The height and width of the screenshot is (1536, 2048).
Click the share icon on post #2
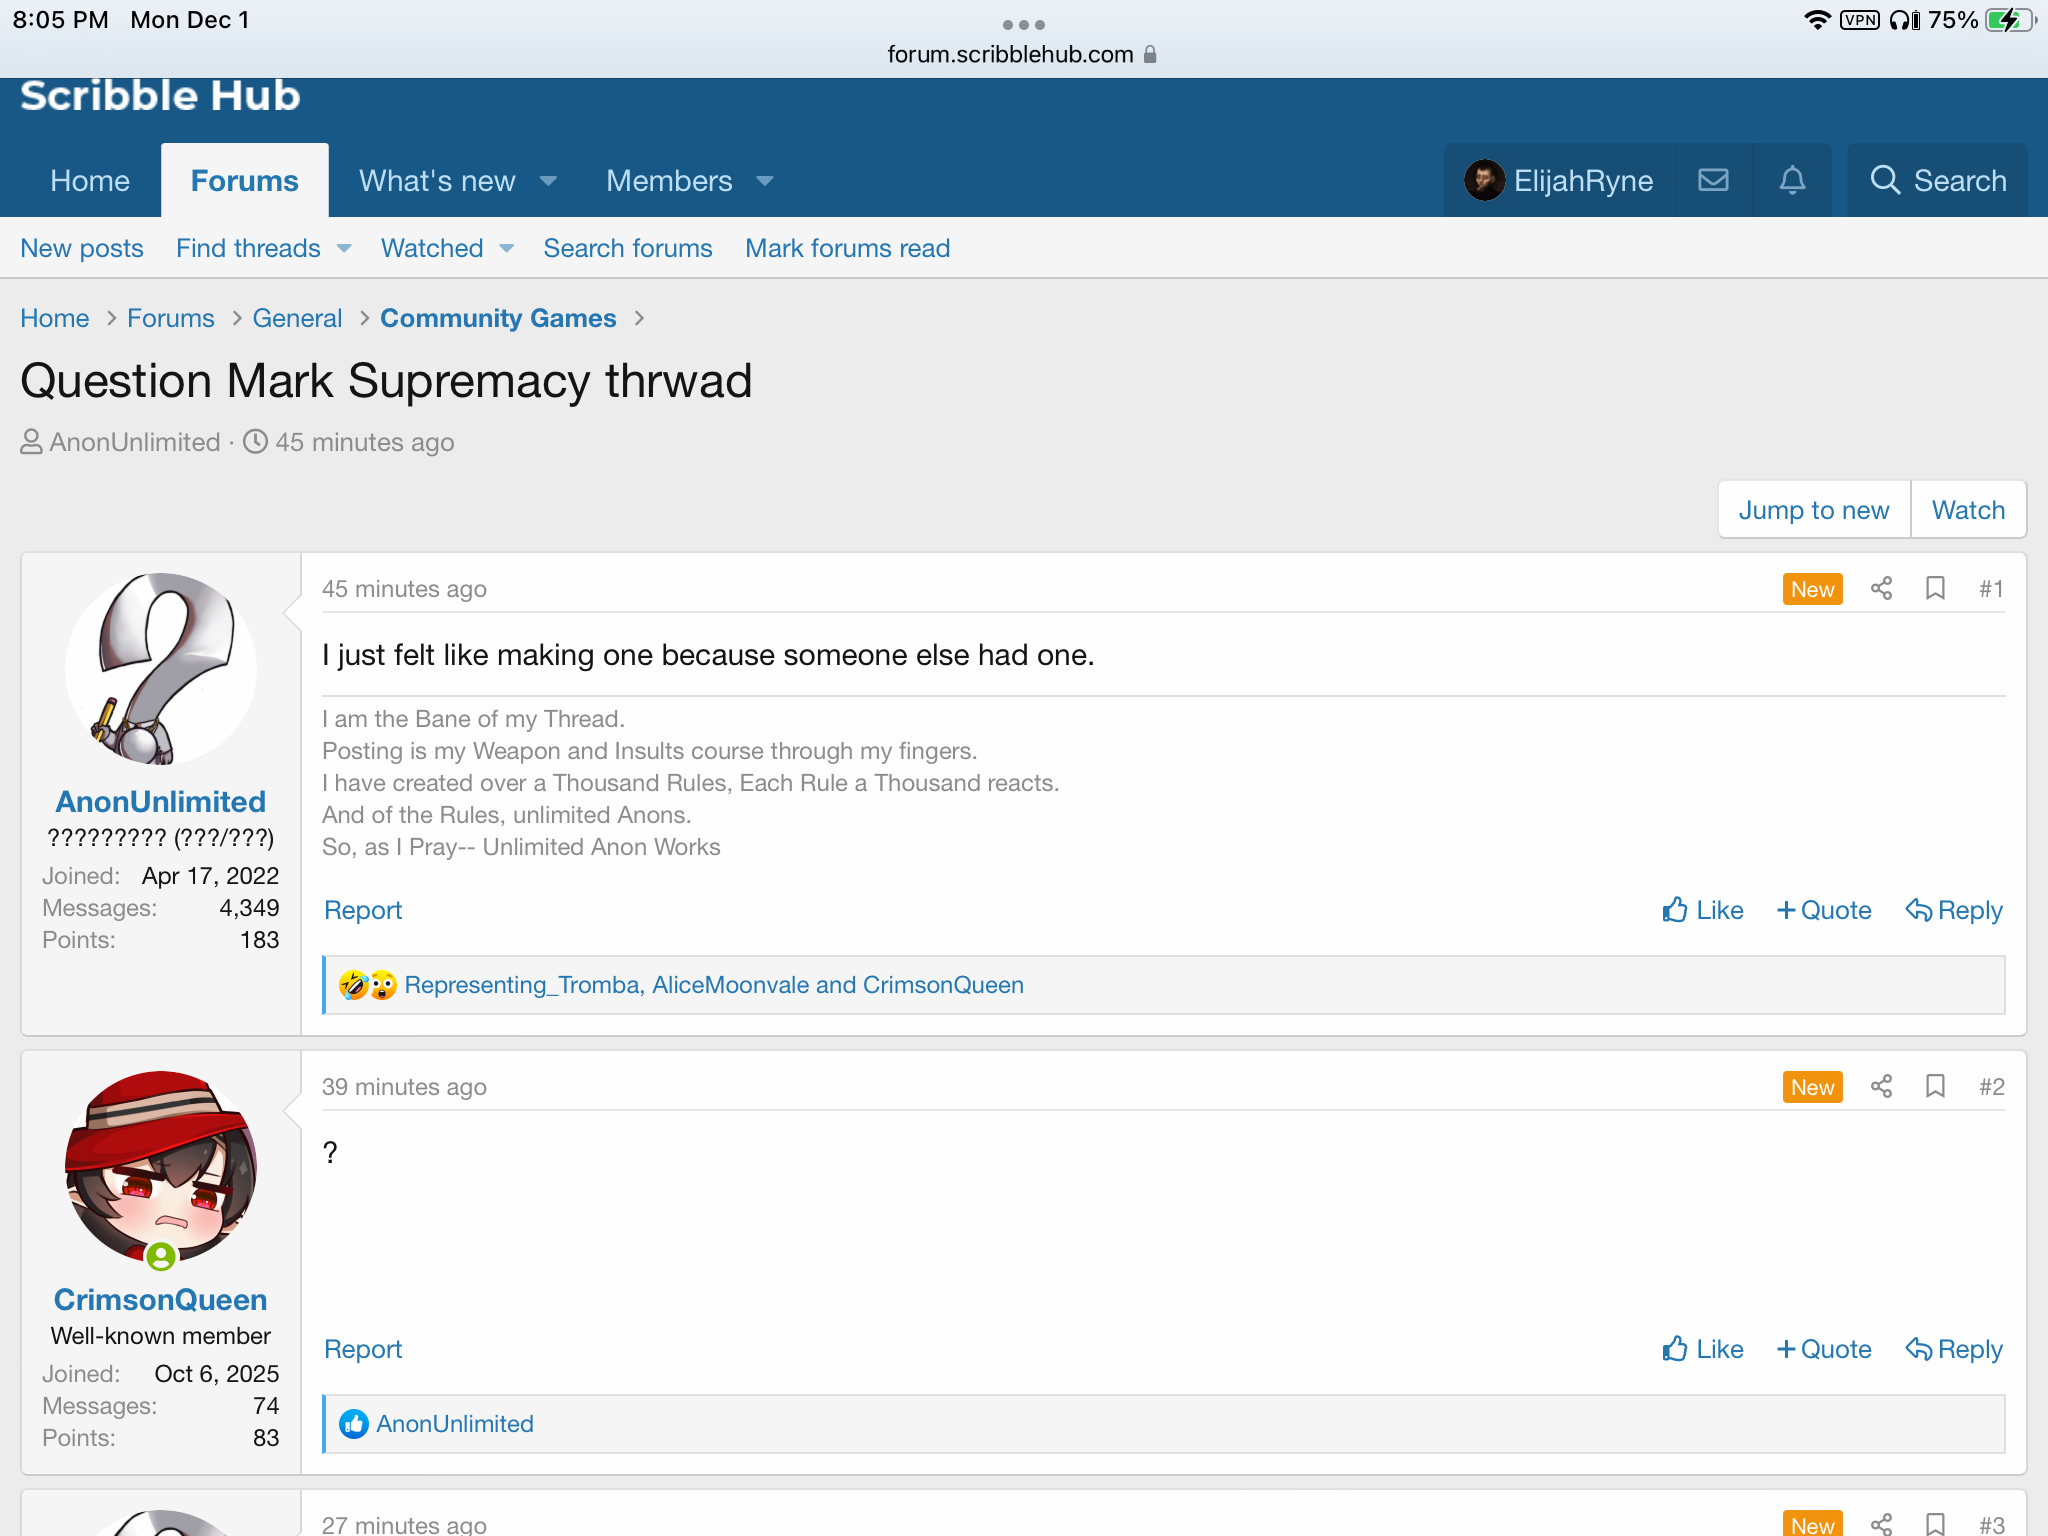[x=1881, y=1086]
